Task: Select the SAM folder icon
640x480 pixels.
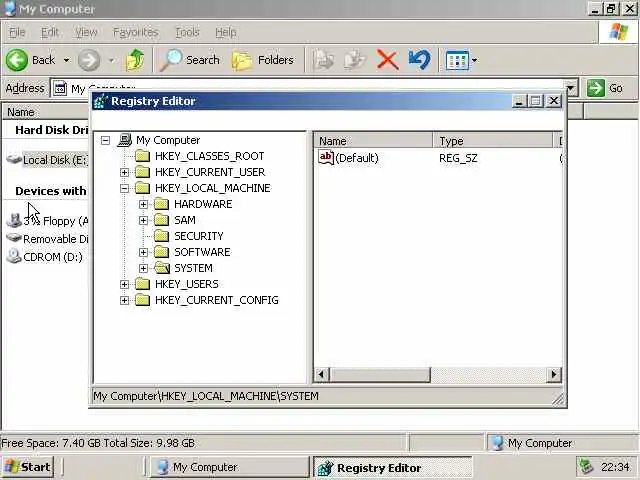Action: point(162,220)
